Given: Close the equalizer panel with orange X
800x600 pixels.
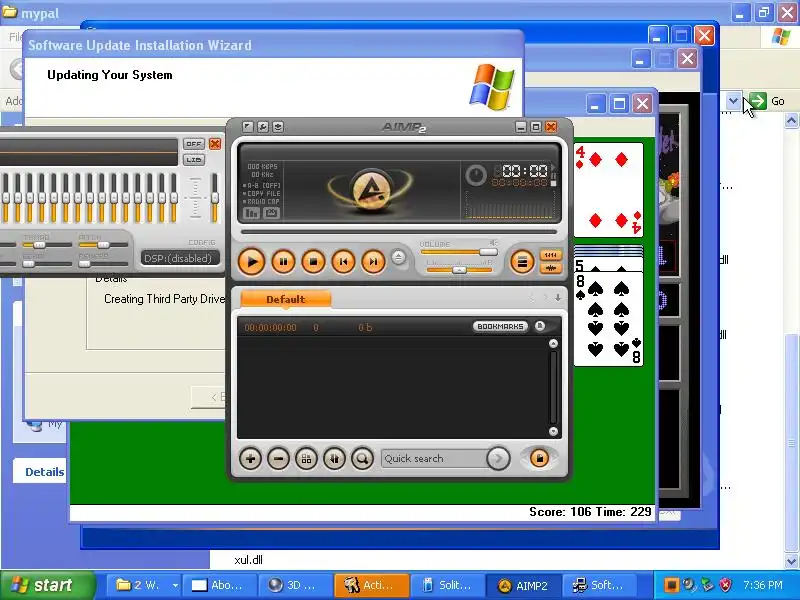Looking at the screenshot, I should [215, 144].
